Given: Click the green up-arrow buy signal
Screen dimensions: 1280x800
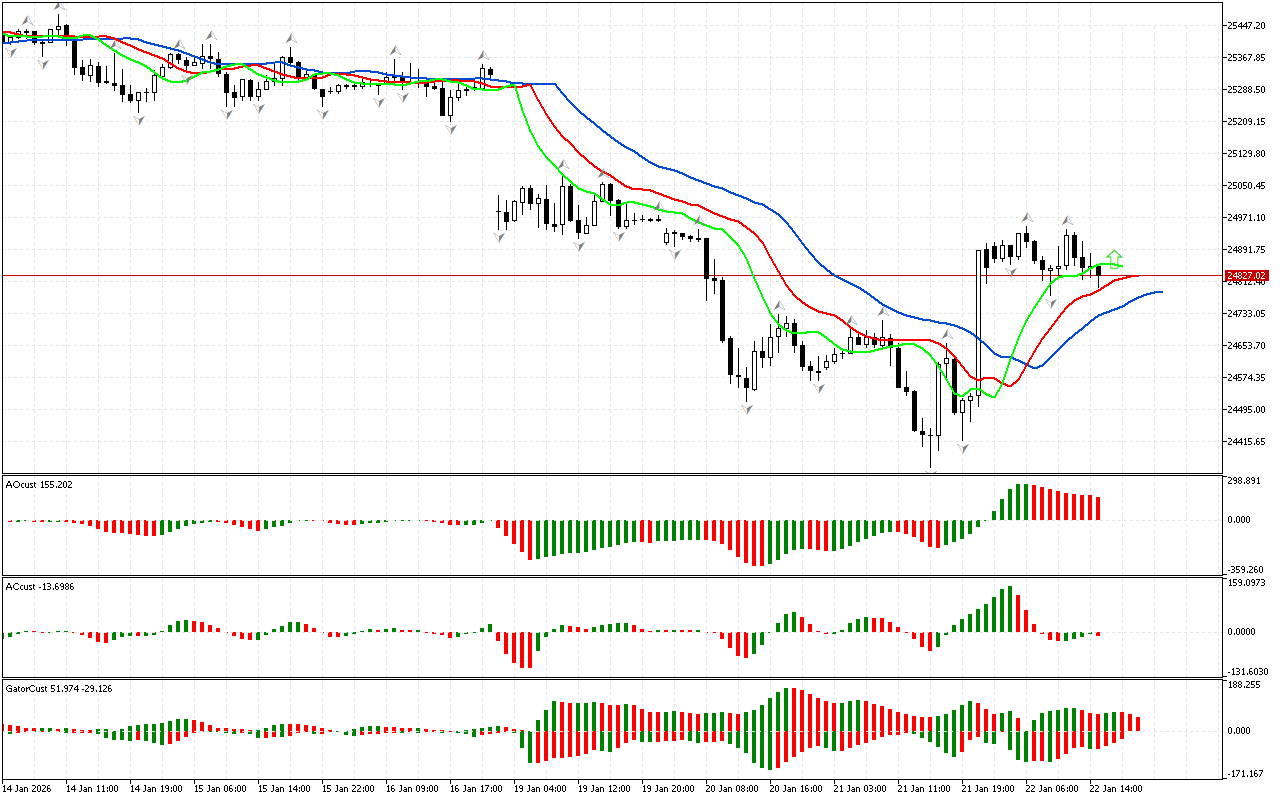Looking at the screenshot, I should click(x=1114, y=259).
